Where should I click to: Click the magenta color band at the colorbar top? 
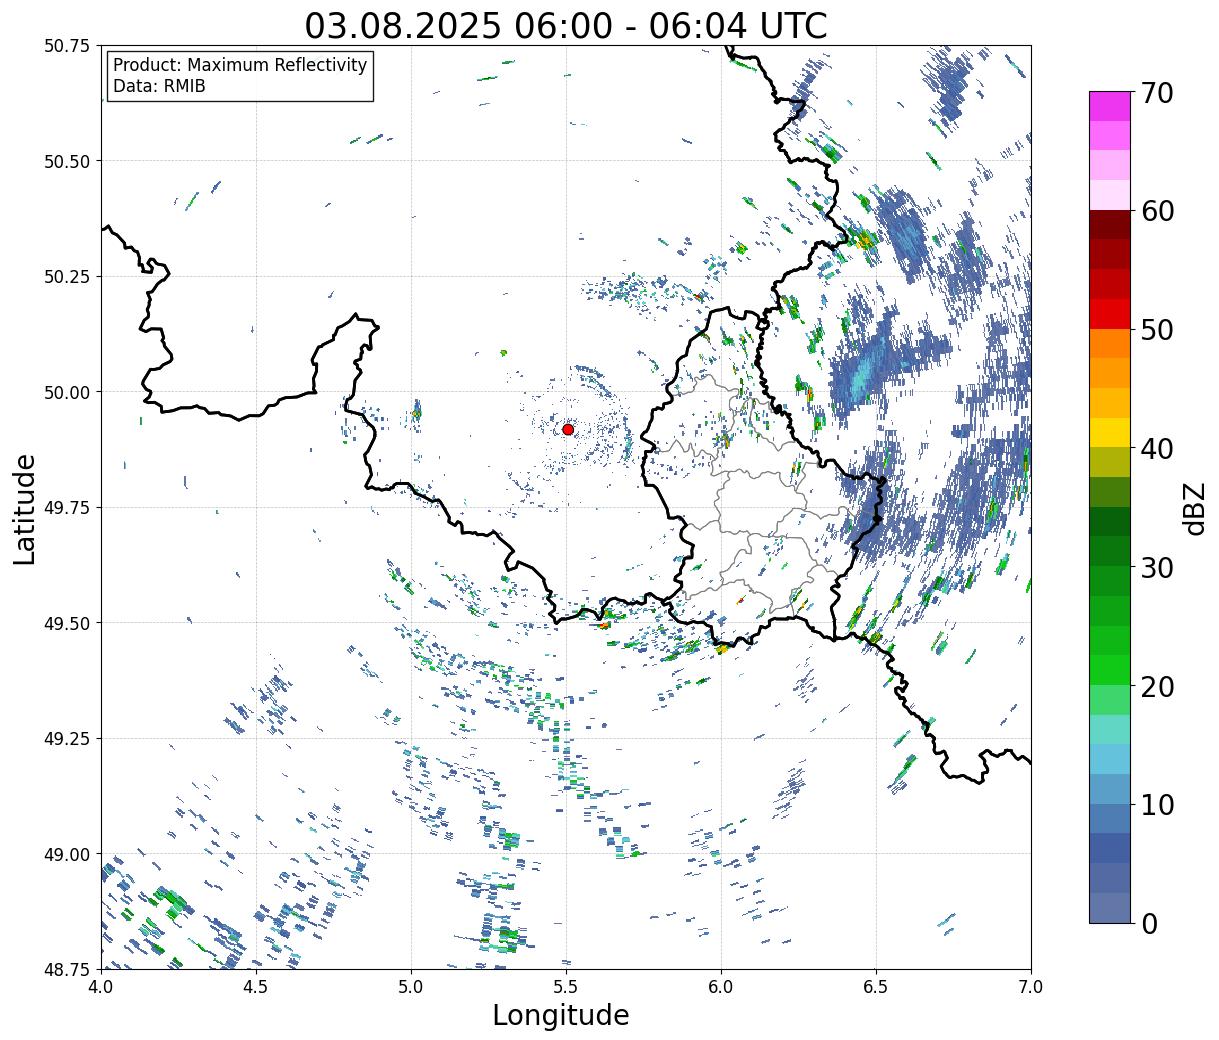1109,106
